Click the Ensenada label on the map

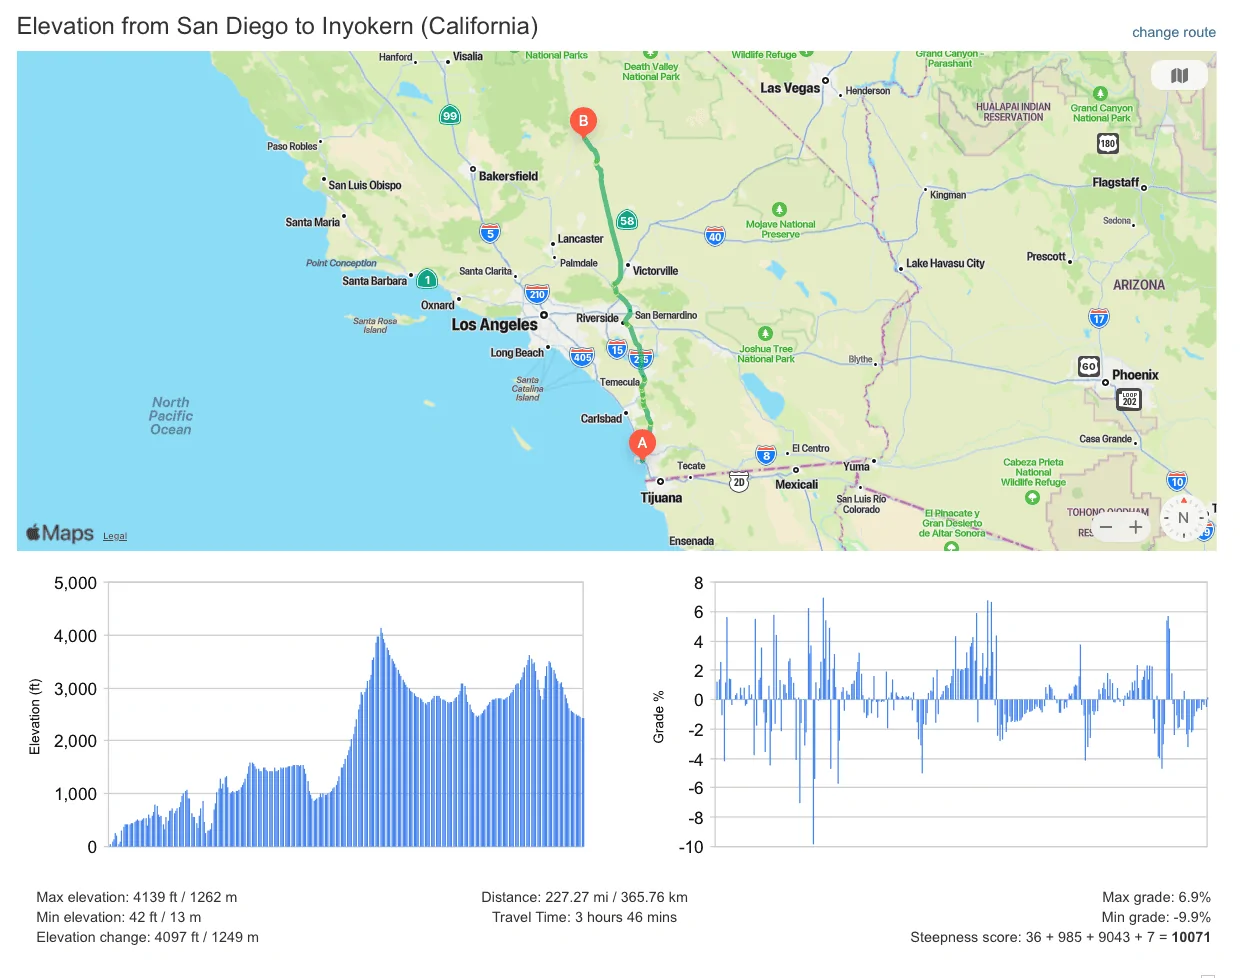691,541
